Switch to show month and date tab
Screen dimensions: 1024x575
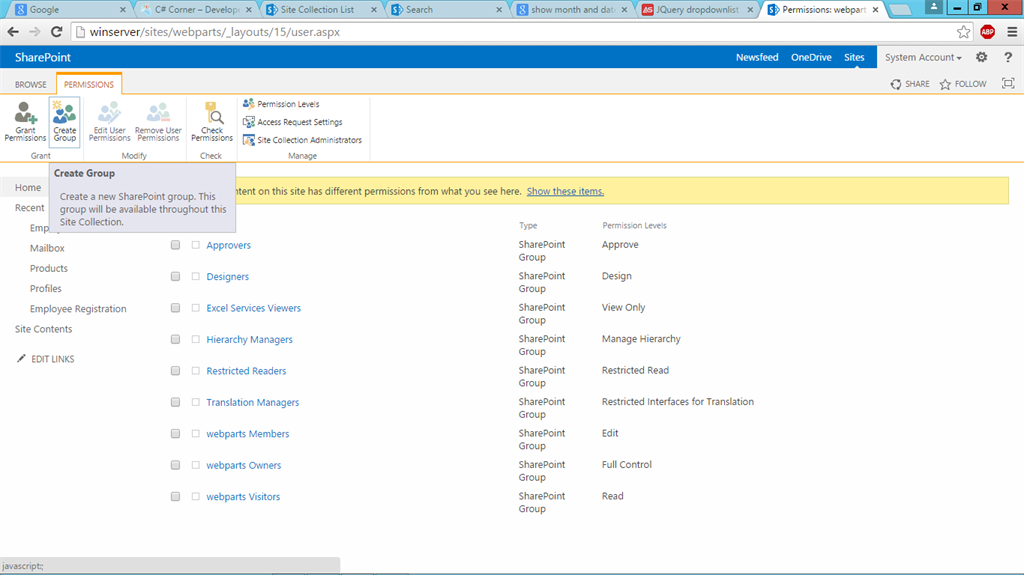coord(571,10)
